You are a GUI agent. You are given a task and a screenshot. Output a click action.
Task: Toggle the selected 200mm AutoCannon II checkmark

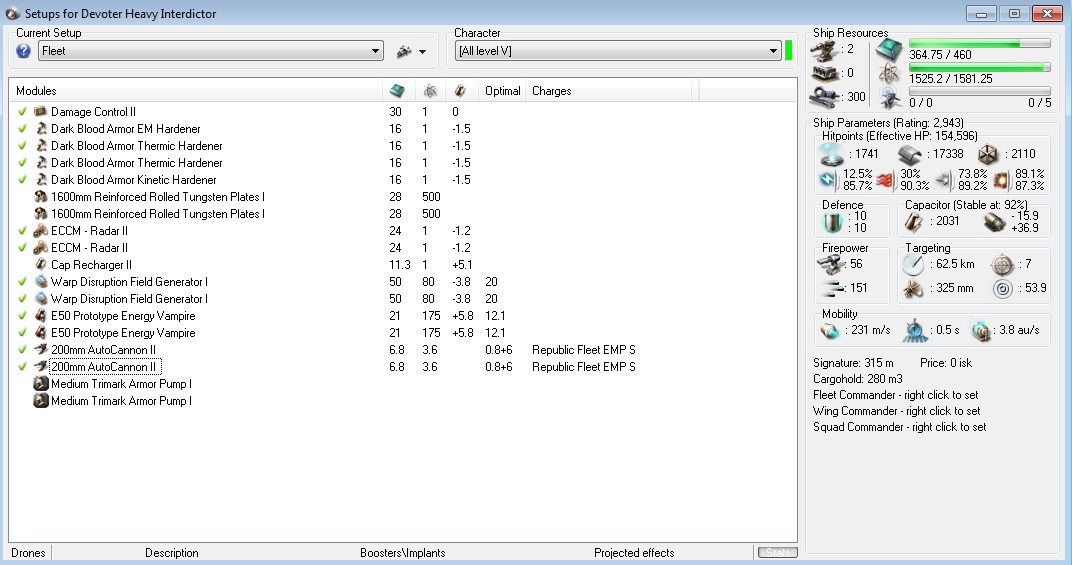click(x=23, y=367)
